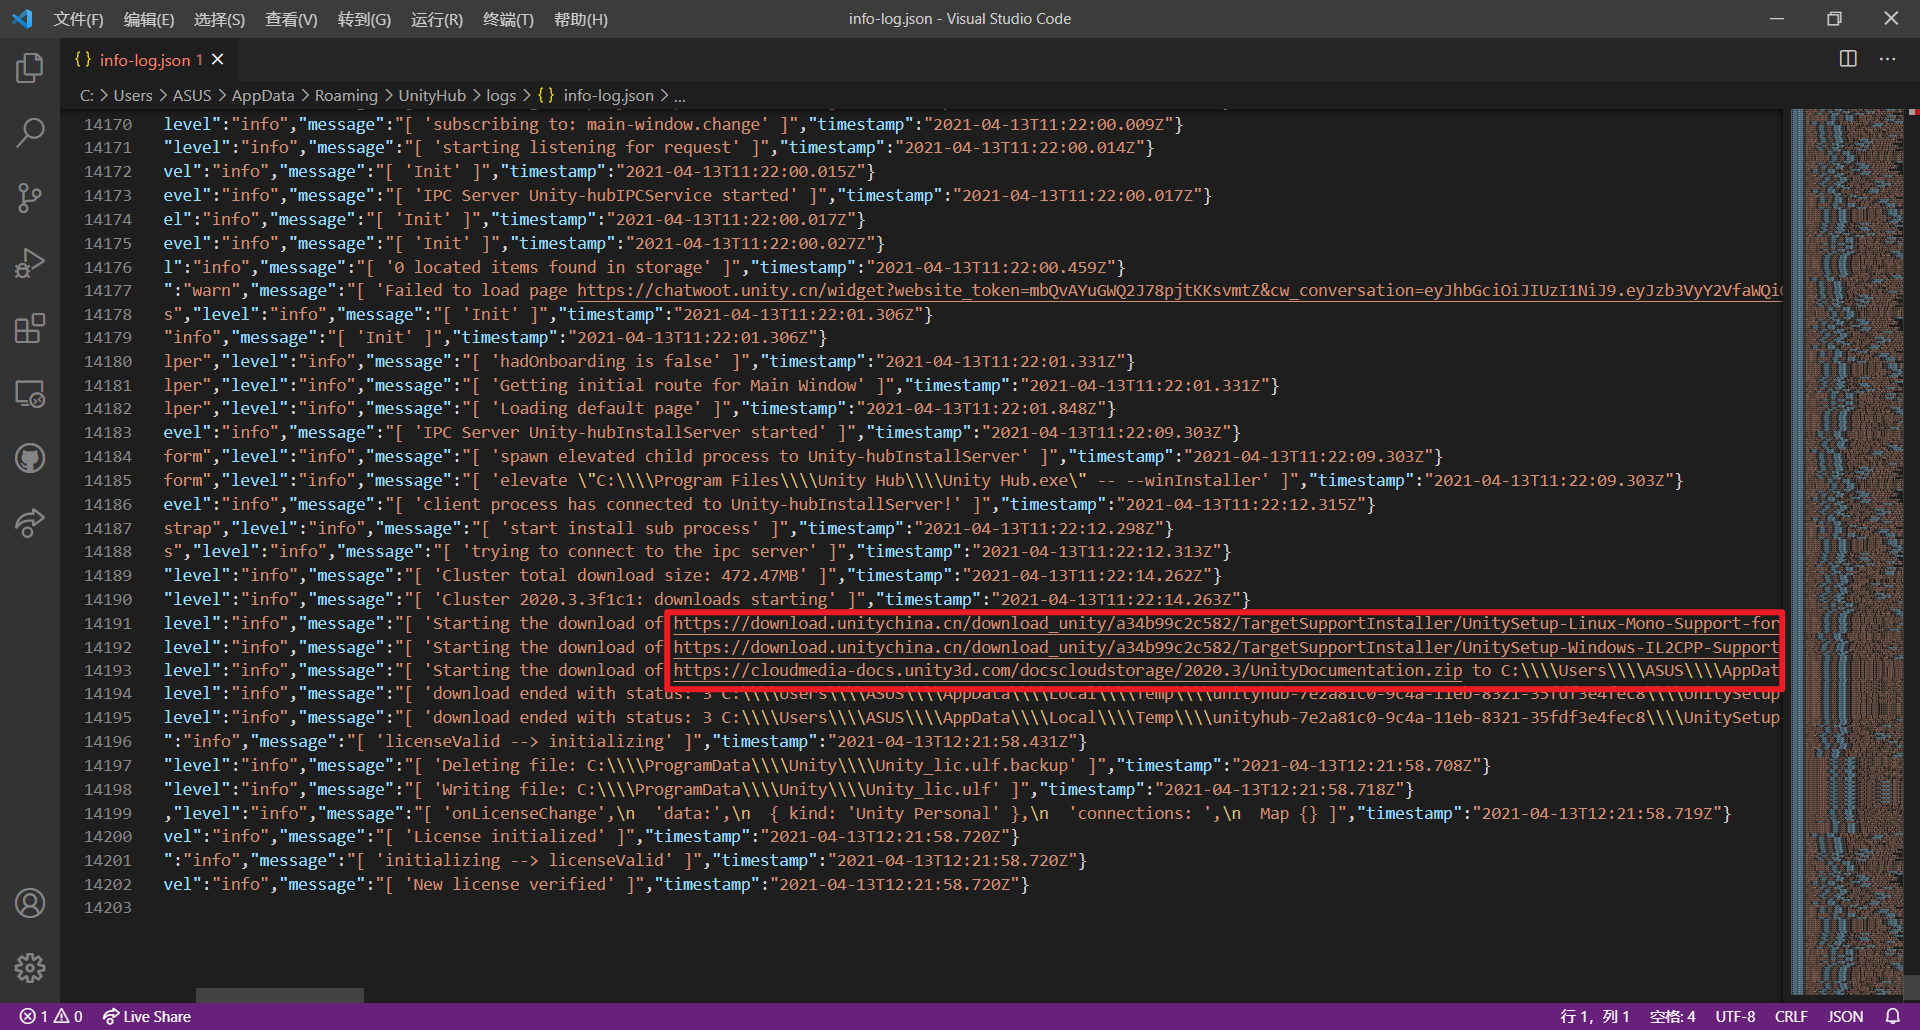
Task: Open the UnityDocumentation.zip link
Action: pos(1067,670)
